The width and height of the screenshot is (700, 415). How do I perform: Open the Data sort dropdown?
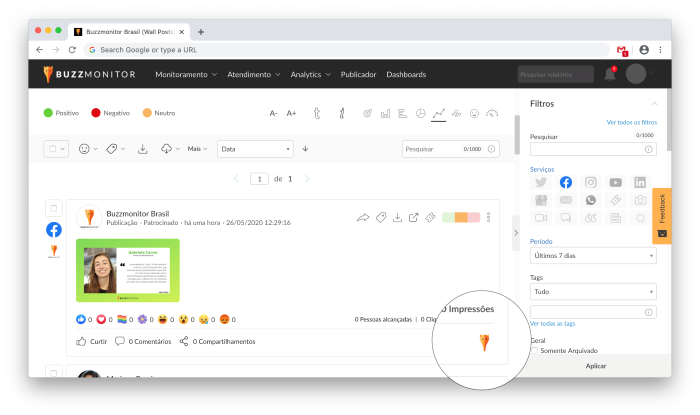pos(255,149)
